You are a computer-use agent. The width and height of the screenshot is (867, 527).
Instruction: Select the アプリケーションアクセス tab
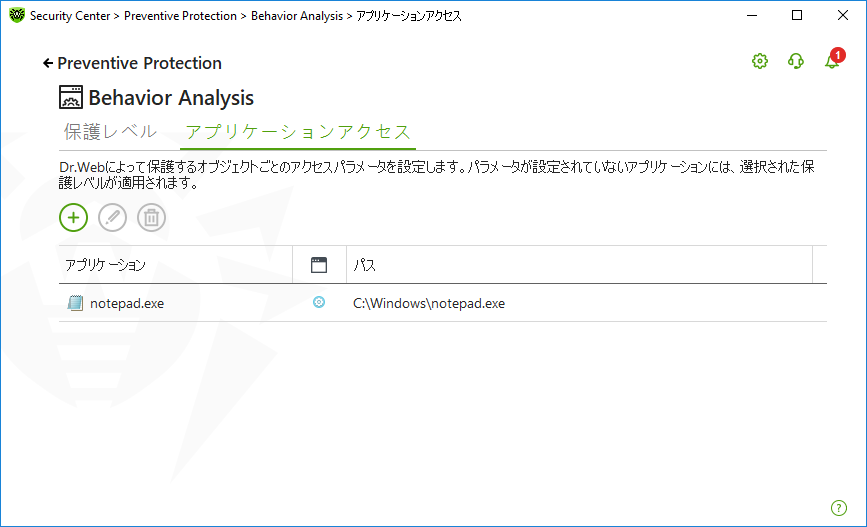(298, 132)
